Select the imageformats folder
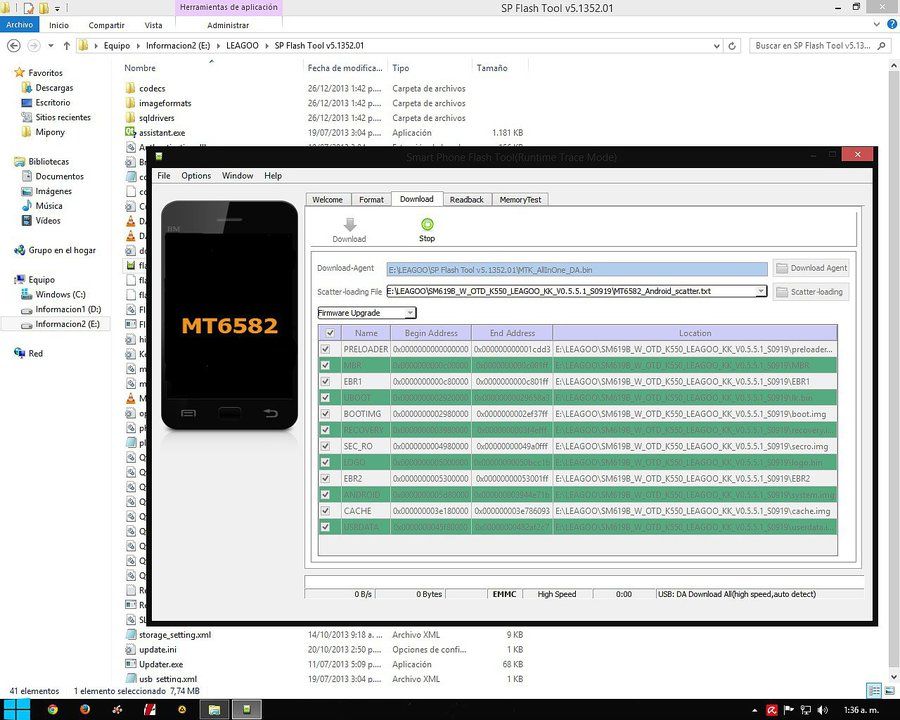The height and width of the screenshot is (720, 900). 165,103
